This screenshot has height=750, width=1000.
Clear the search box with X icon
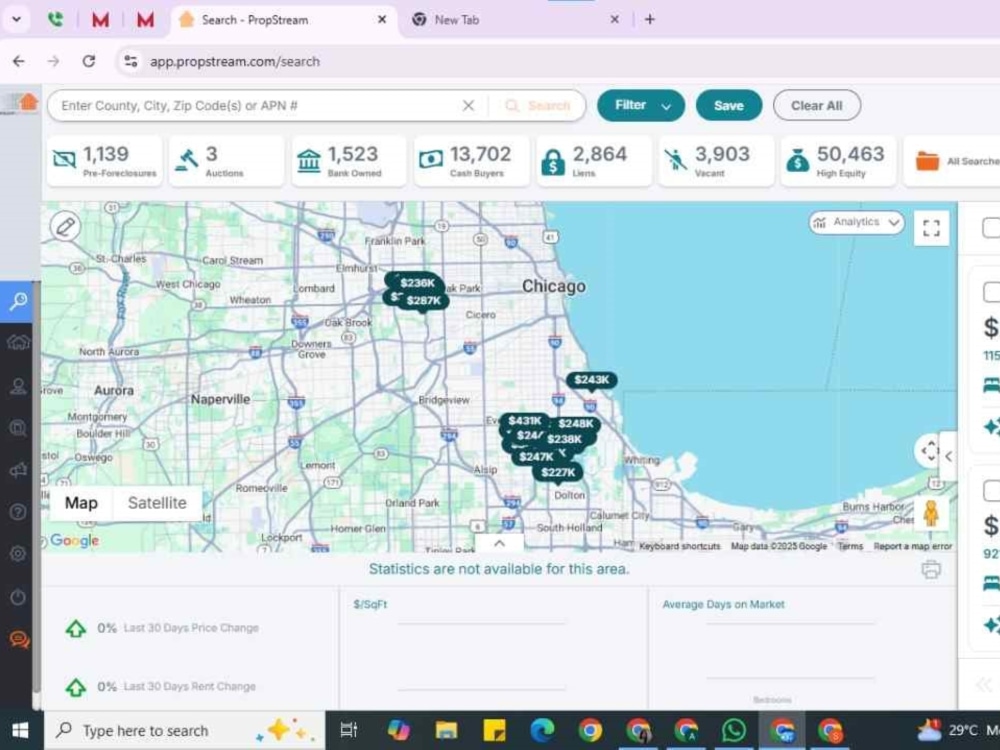(468, 105)
